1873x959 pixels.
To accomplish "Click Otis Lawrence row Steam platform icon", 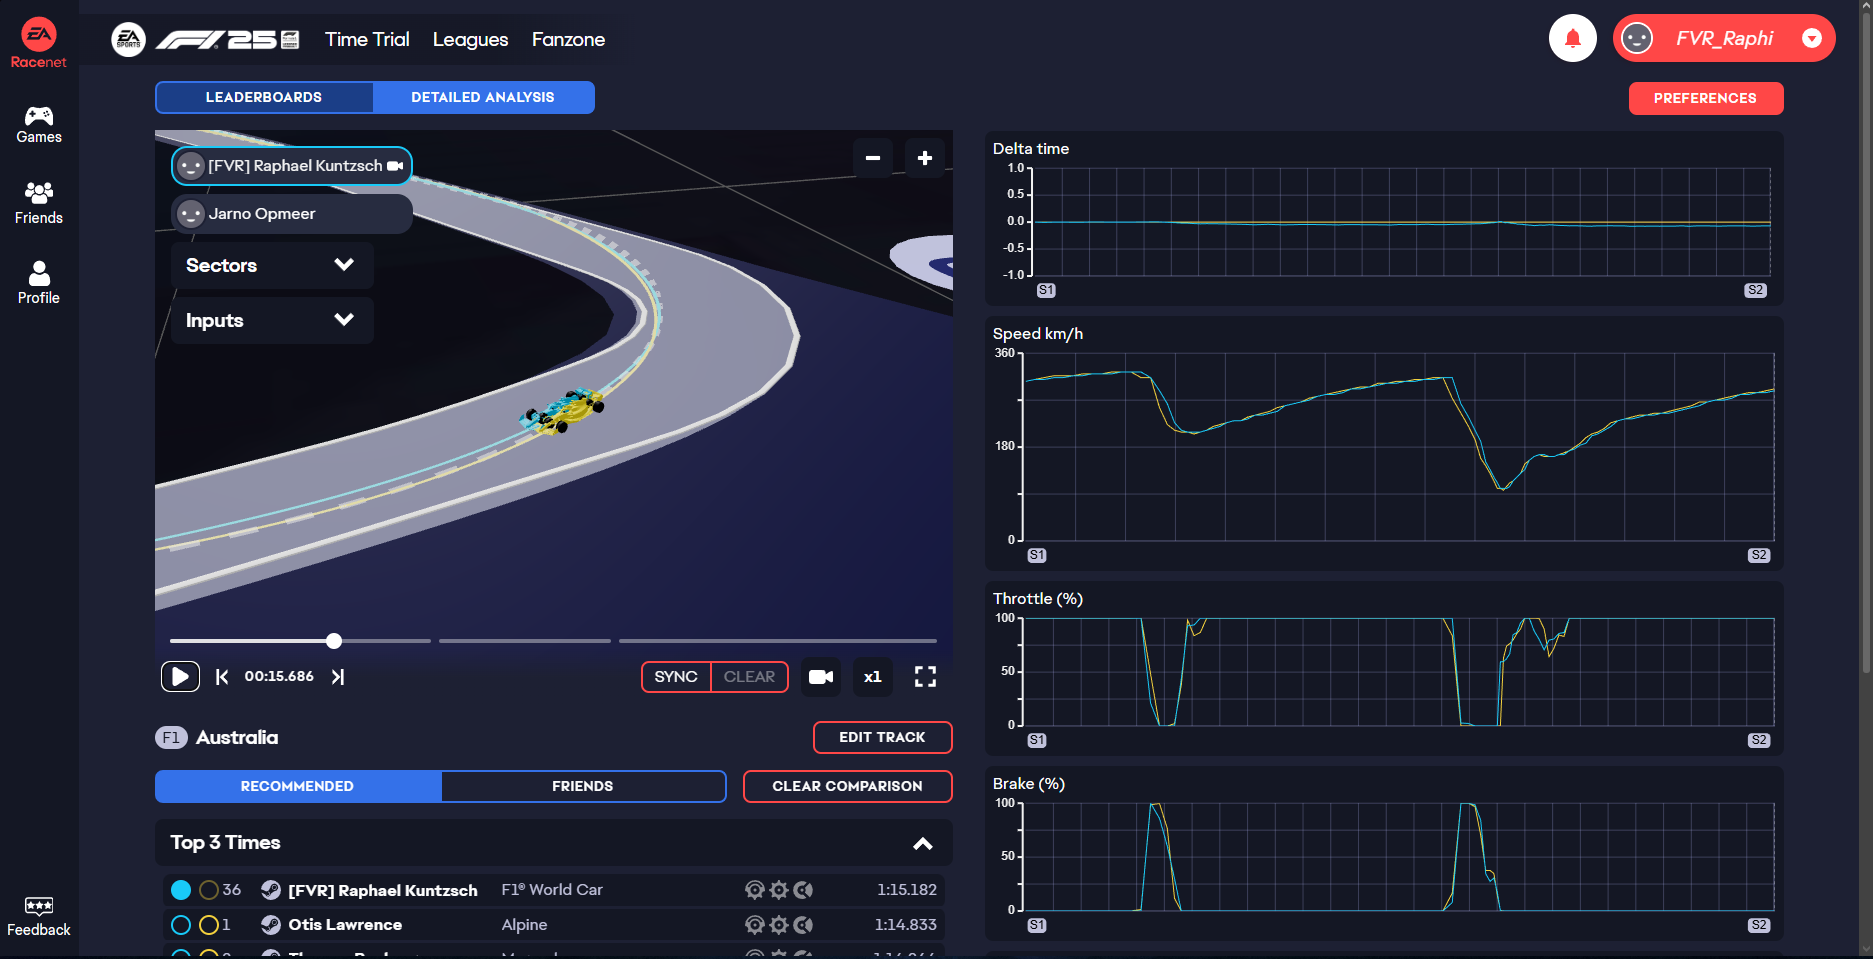I will point(270,925).
